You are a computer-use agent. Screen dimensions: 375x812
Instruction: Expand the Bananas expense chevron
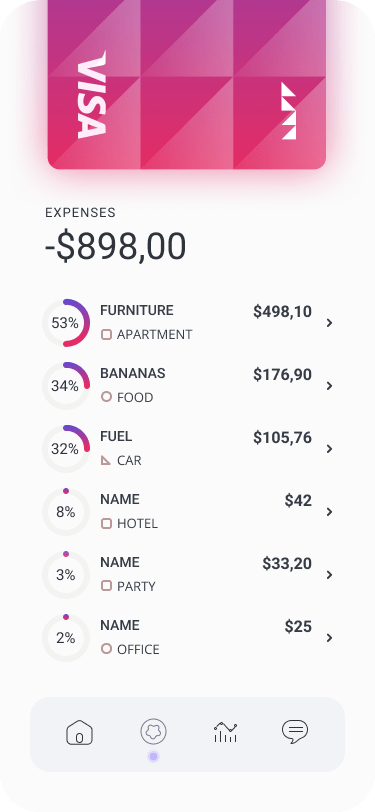point(329,386)
